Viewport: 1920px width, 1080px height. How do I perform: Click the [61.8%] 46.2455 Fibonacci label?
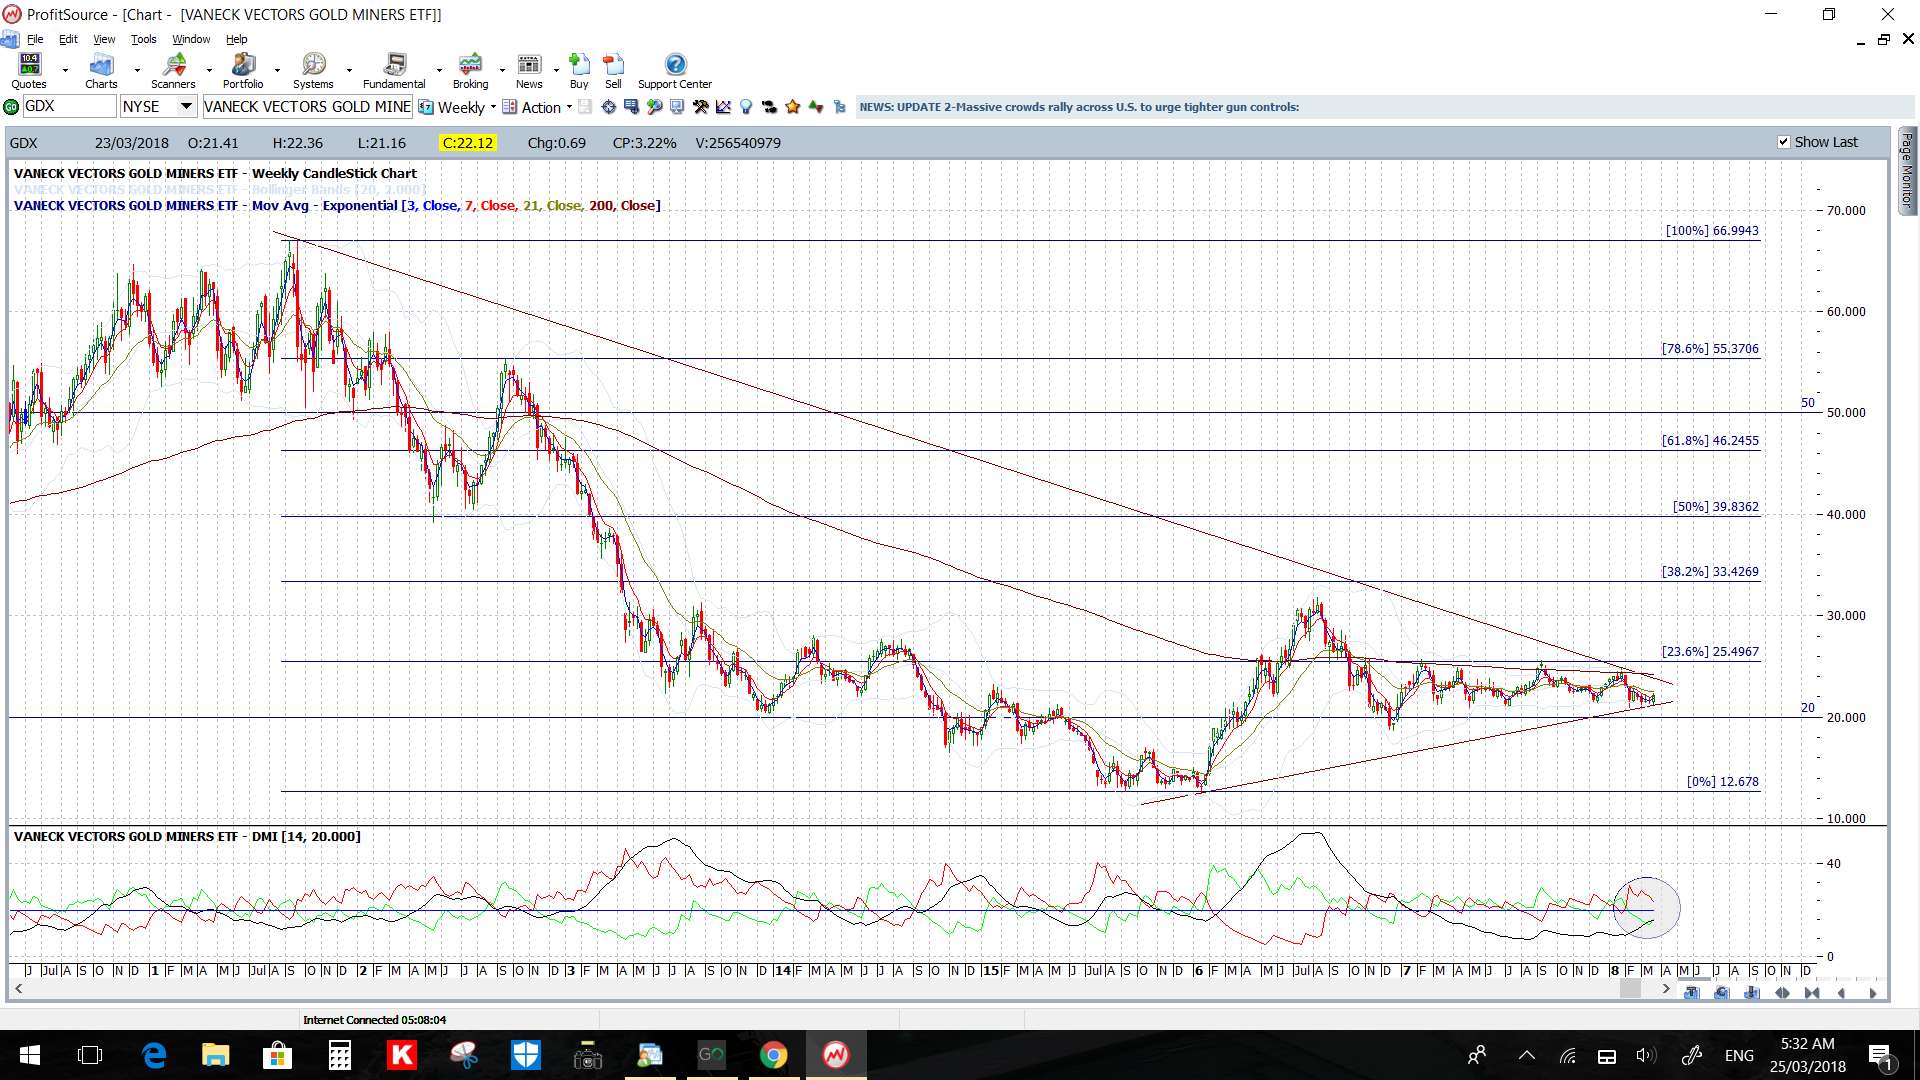pos(1710,440)
